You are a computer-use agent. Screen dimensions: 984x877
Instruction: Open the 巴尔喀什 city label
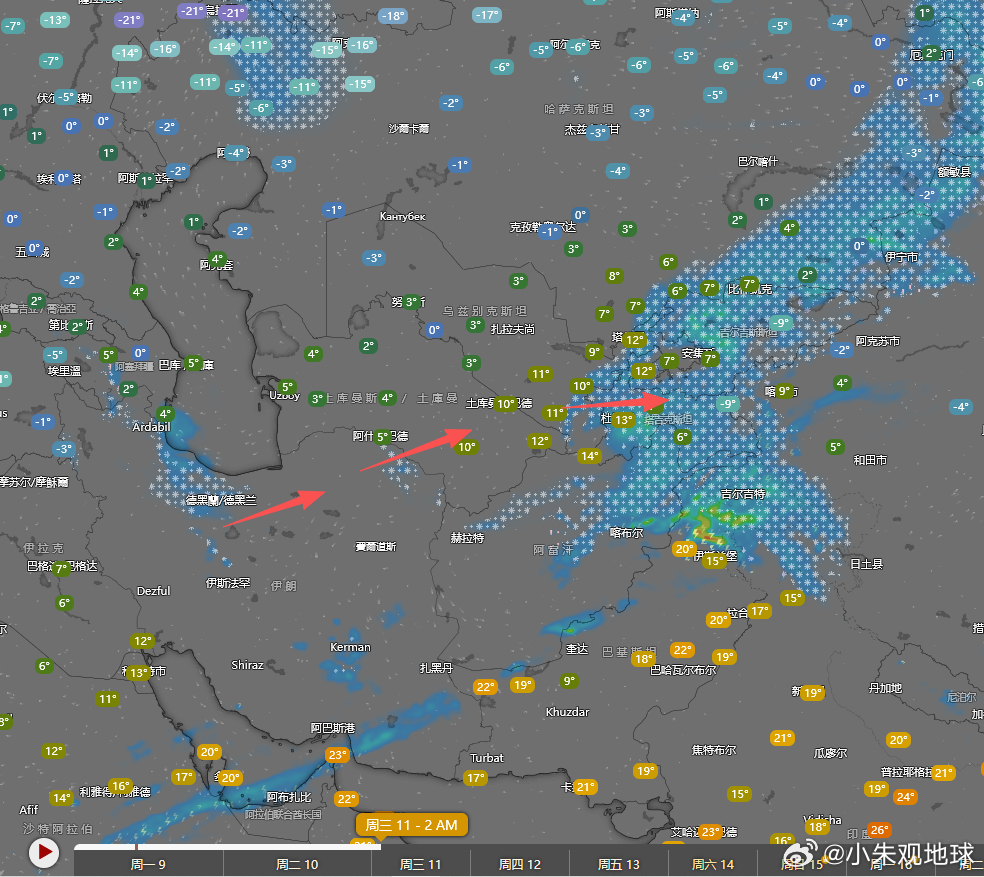click(757, 161)
